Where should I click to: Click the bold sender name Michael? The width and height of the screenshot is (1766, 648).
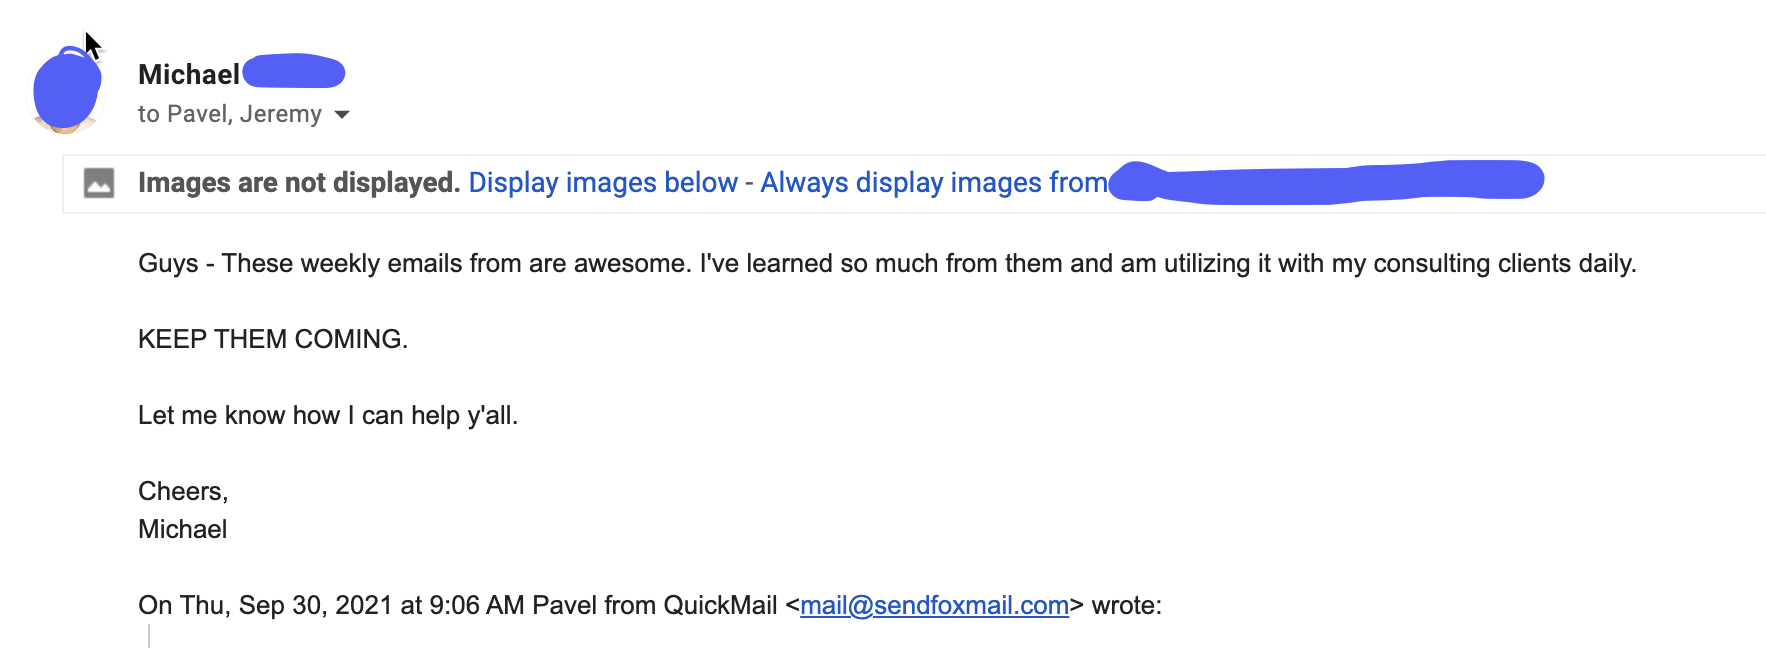click(188, 75)
